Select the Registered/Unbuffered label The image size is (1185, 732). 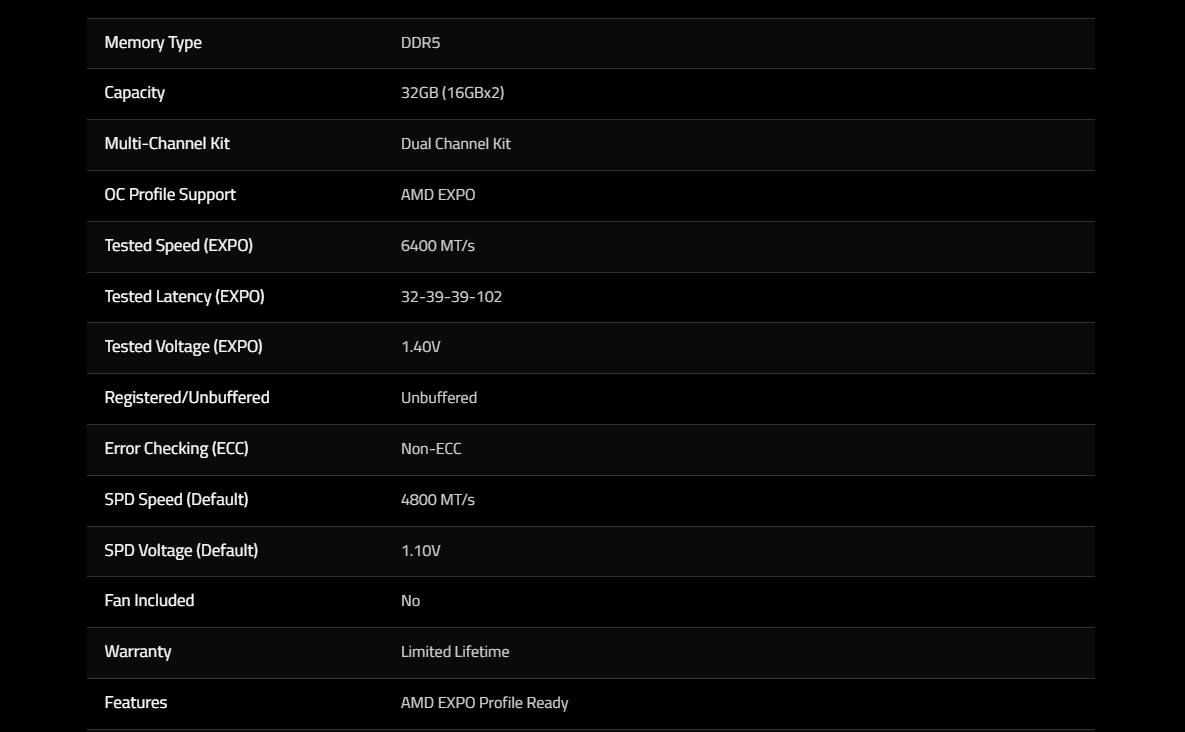(187, 397)
